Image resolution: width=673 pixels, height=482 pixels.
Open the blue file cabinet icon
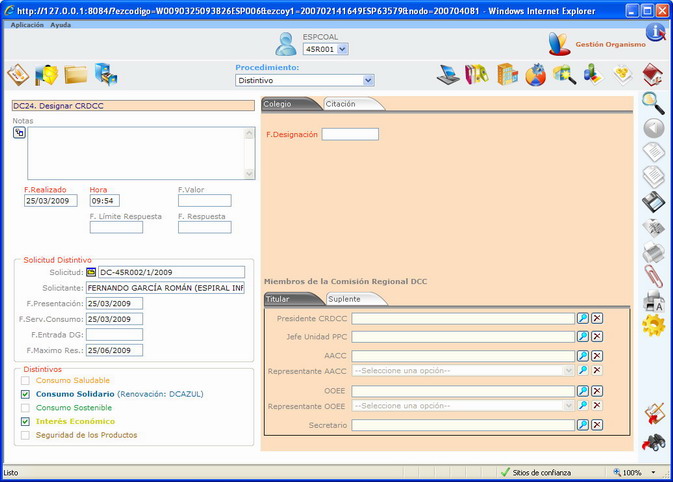[x=106, y=75]
